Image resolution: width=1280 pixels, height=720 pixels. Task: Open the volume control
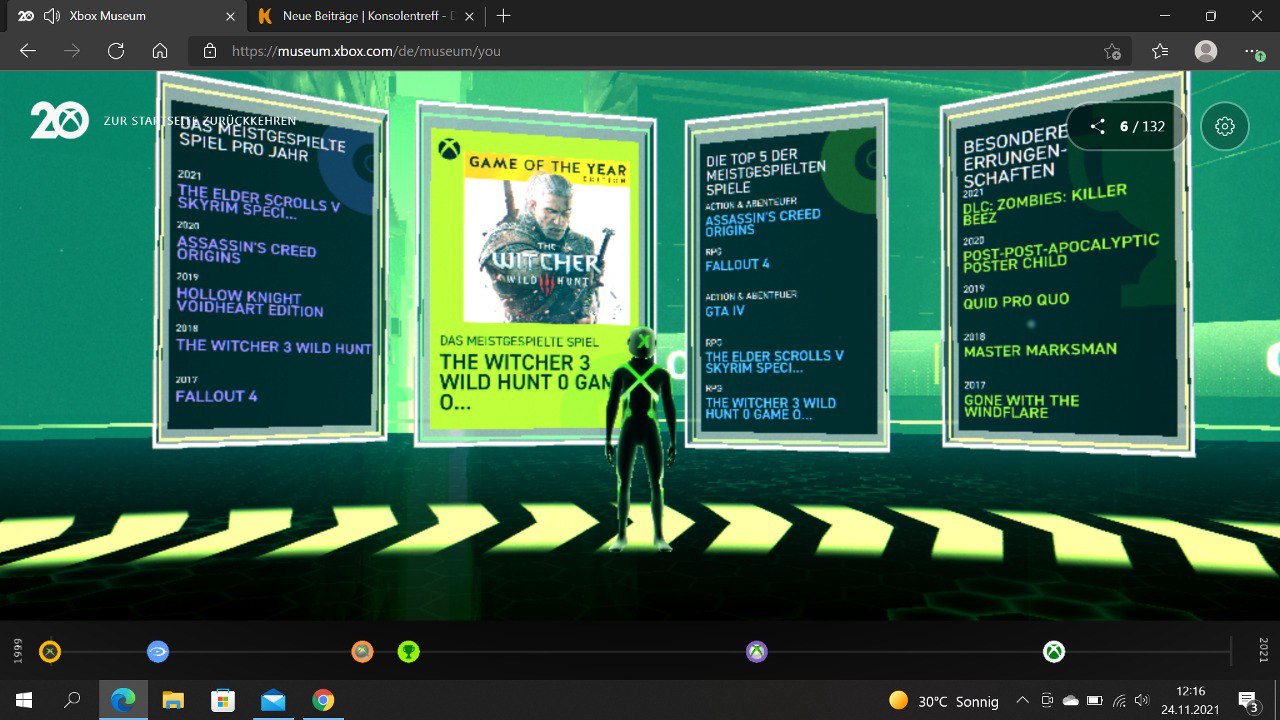click(x=1141, y=701)
